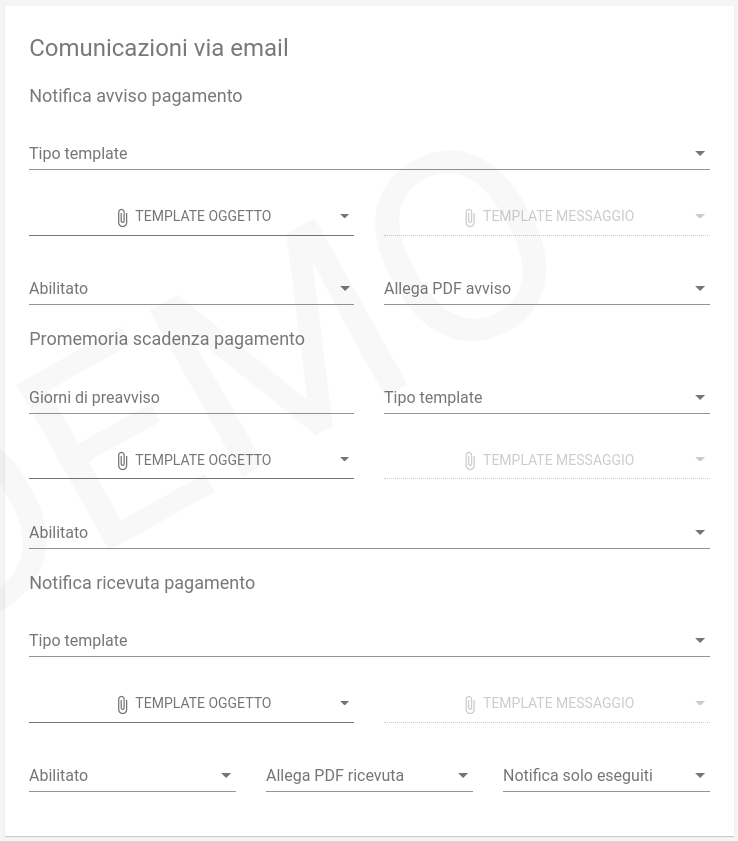Click arrow of Template Oggetto in Notifica avviso
The height and width of the screenshot is (841, 738).
[344, 216]
